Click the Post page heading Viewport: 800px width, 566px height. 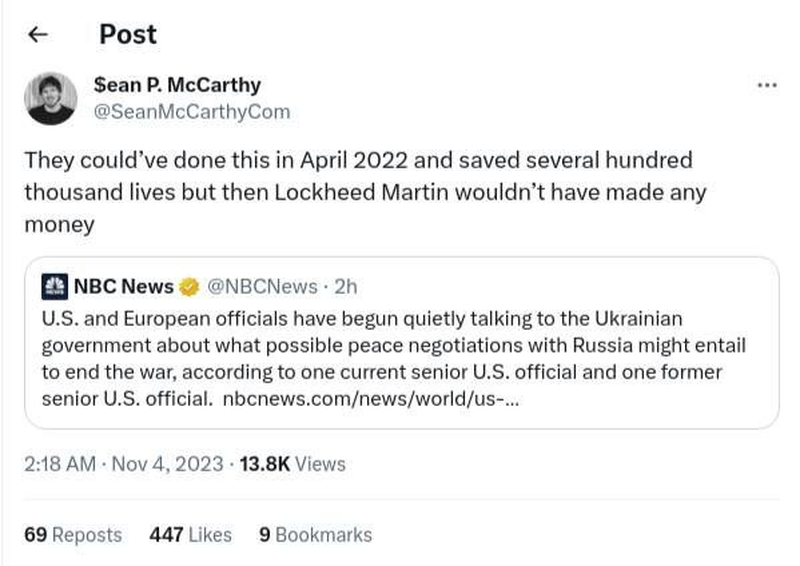128,35
